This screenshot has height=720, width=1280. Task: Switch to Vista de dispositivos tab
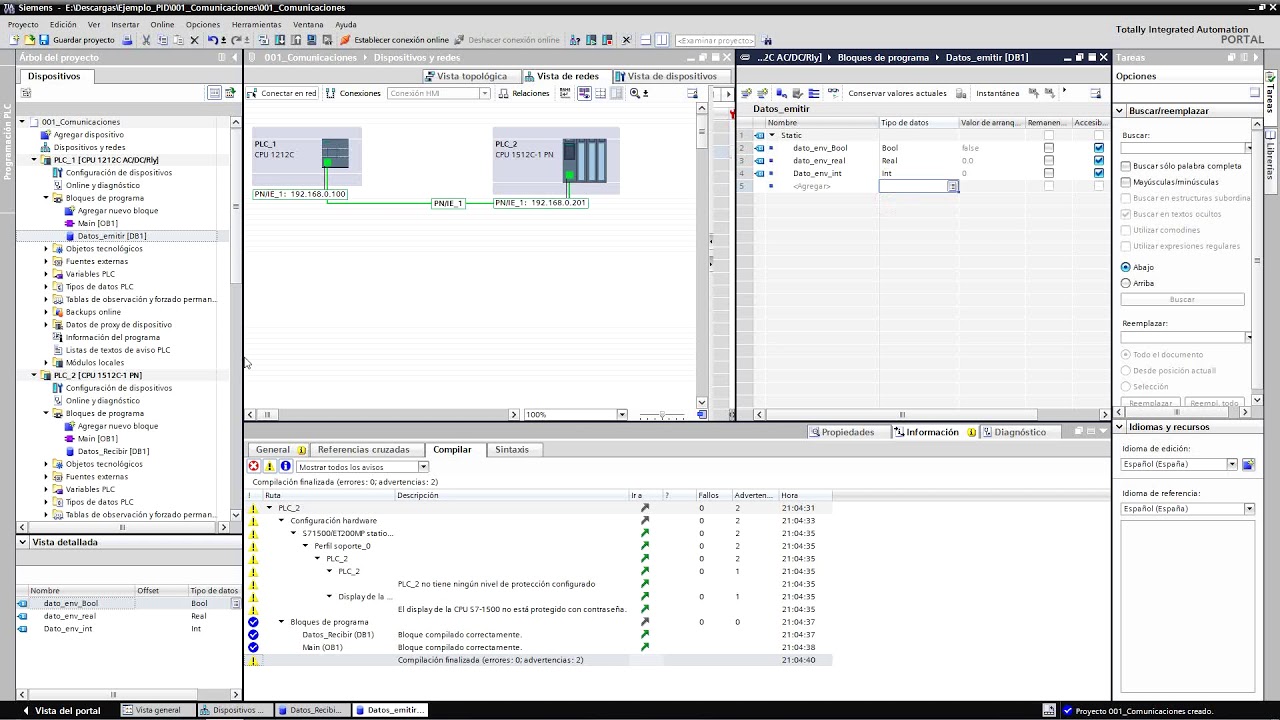666,76
